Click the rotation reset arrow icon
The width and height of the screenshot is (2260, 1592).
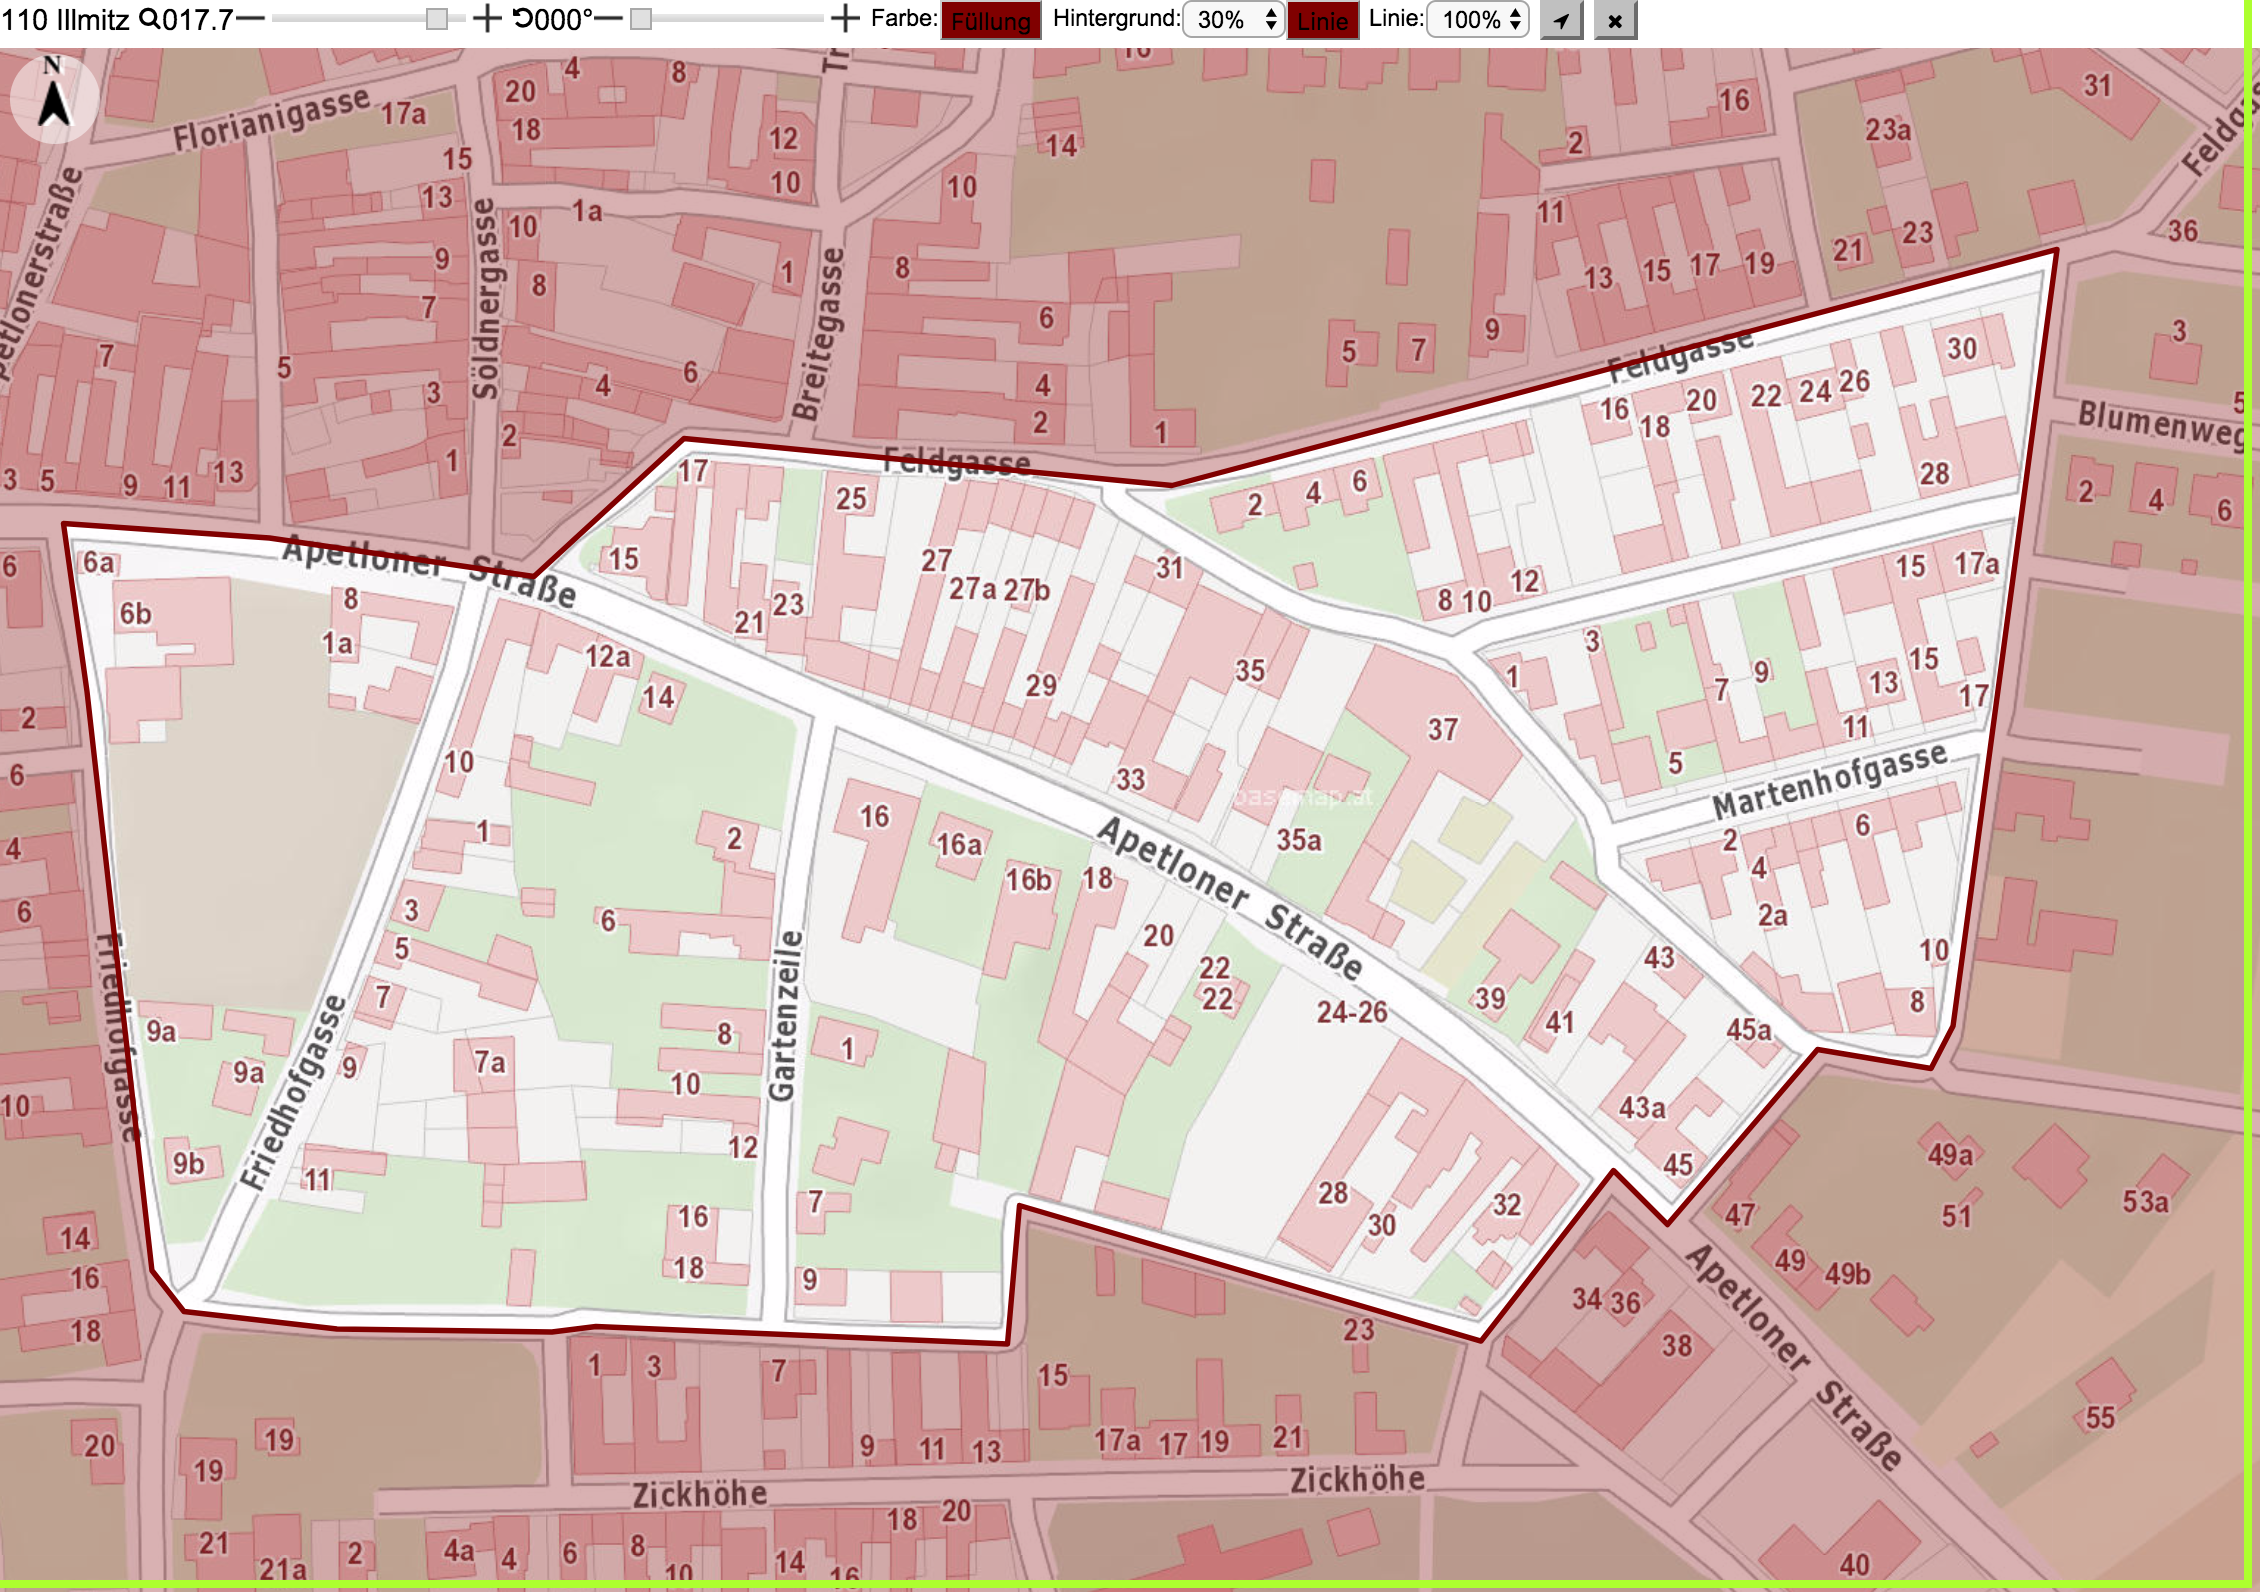click(x=524, y=19)
